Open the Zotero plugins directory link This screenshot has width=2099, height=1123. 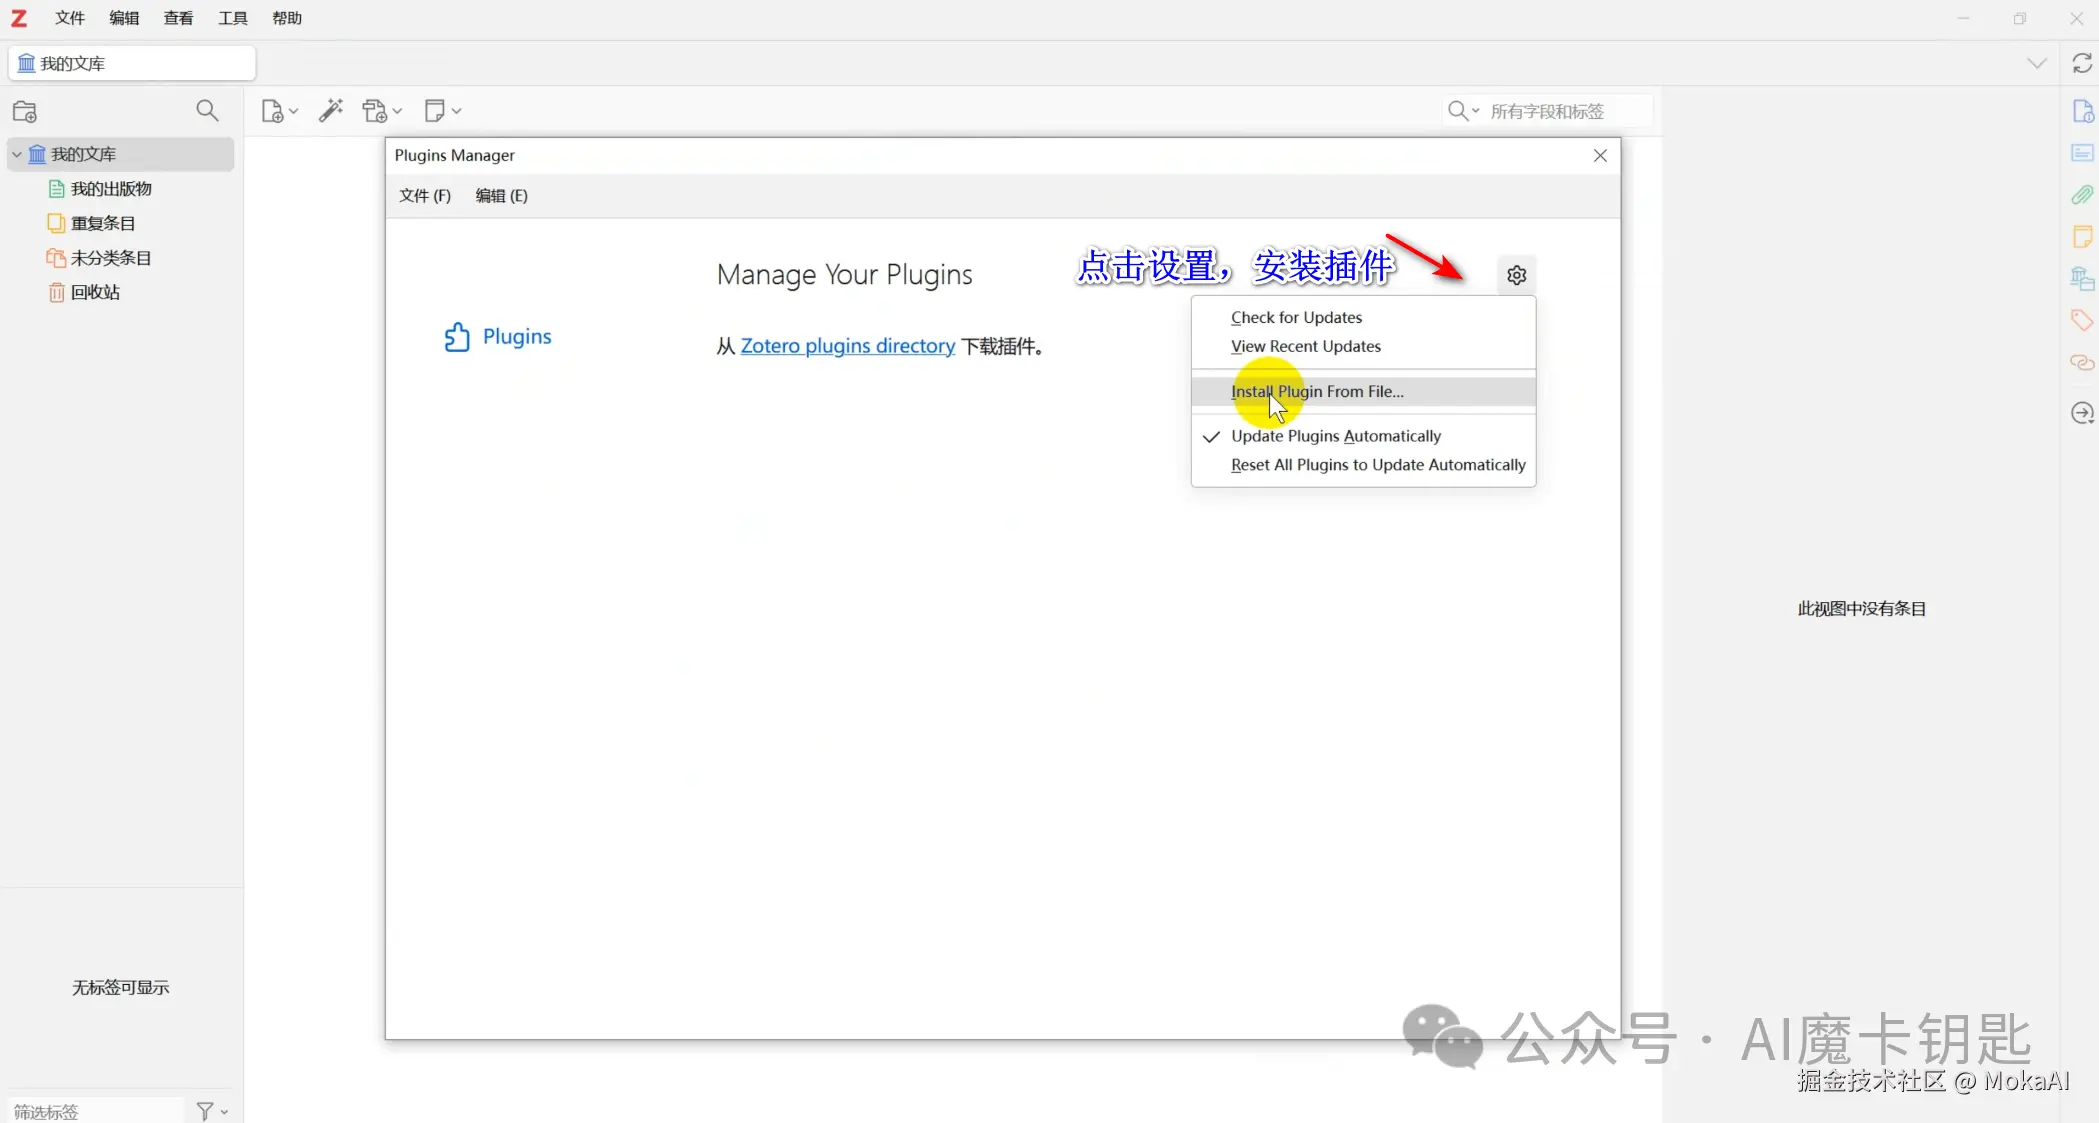[x=847, y=346]
